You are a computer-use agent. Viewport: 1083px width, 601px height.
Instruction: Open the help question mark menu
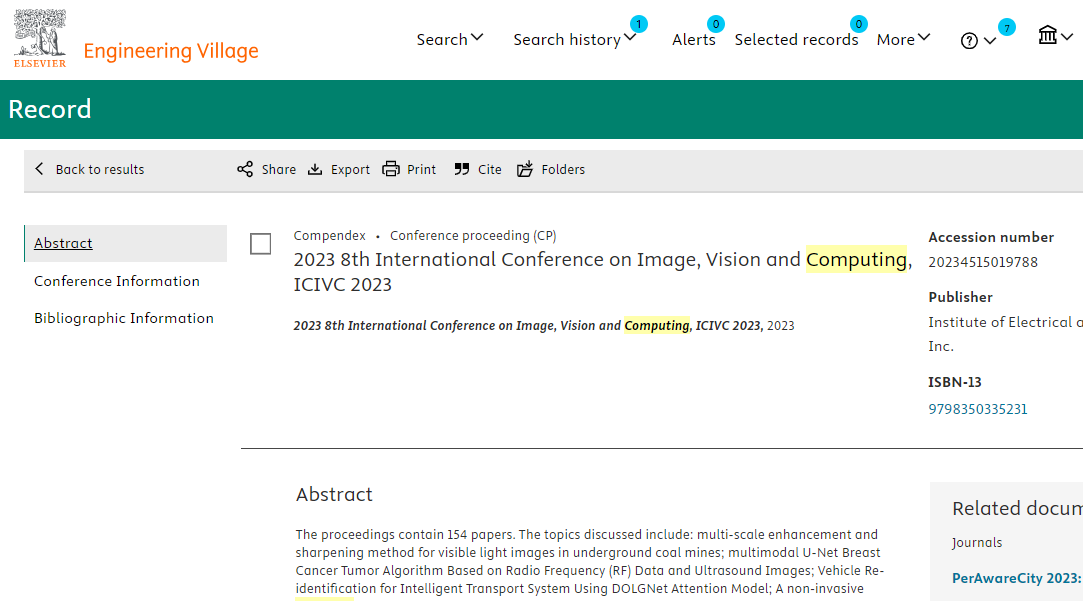click(969, 41)
